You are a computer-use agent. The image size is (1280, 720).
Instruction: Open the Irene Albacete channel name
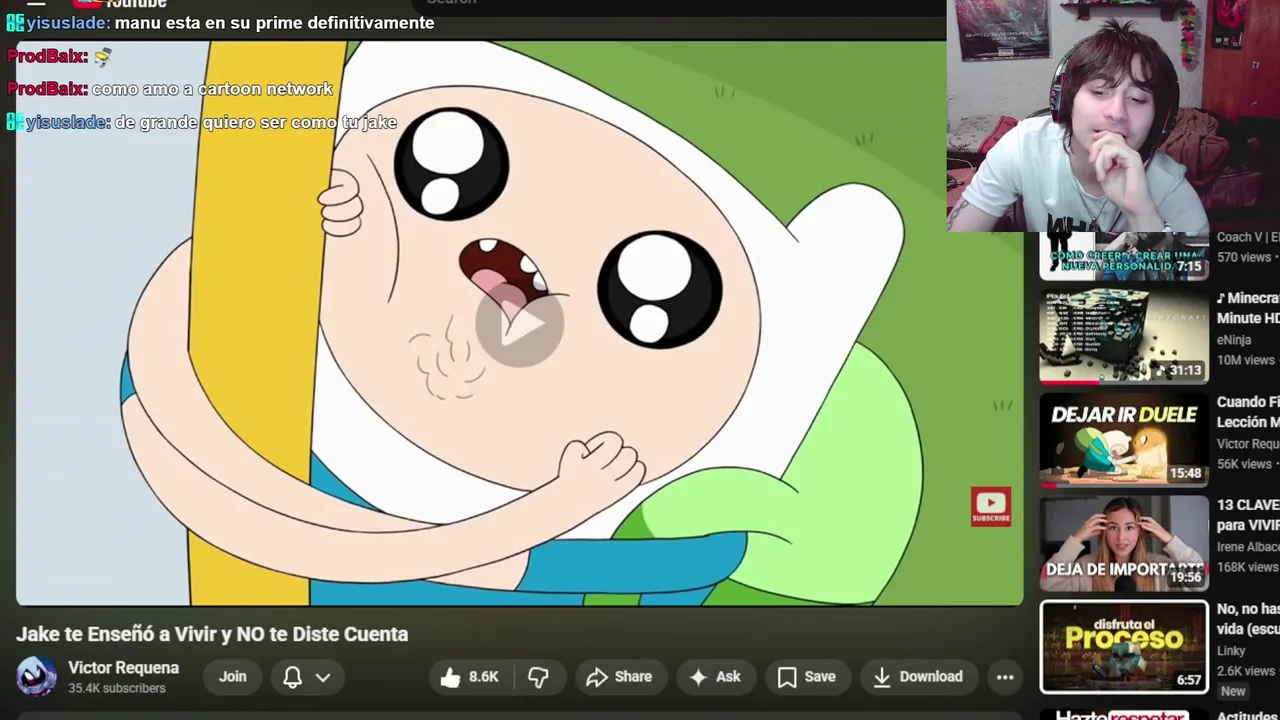tap(1248, 547)
